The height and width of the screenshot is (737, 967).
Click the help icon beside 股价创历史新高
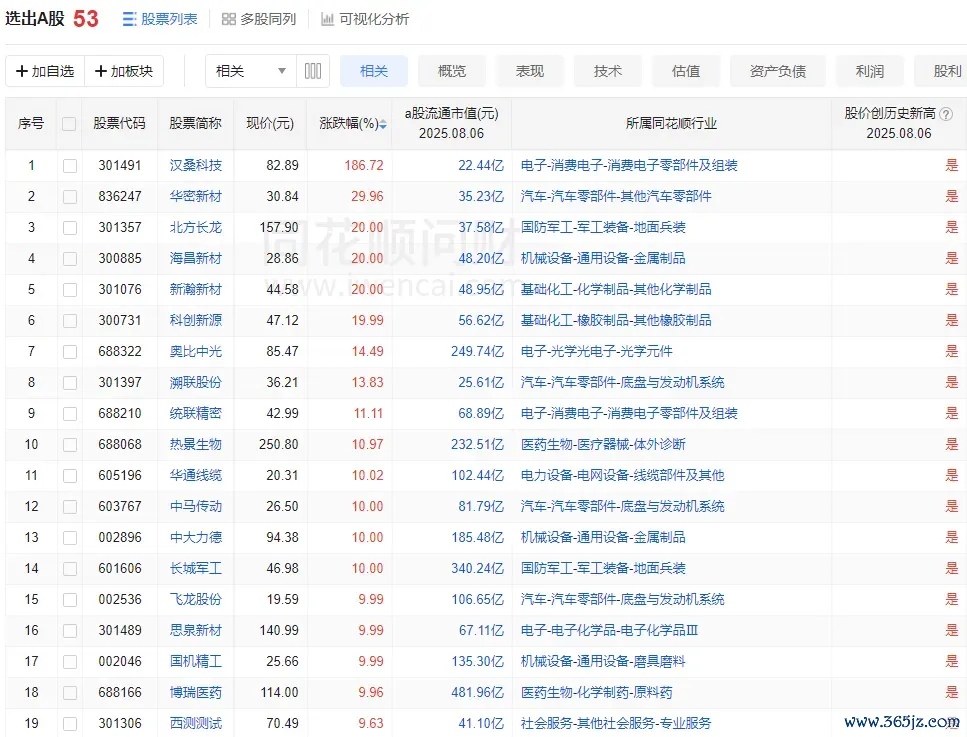pyautogui.click(x=945, y=113)
